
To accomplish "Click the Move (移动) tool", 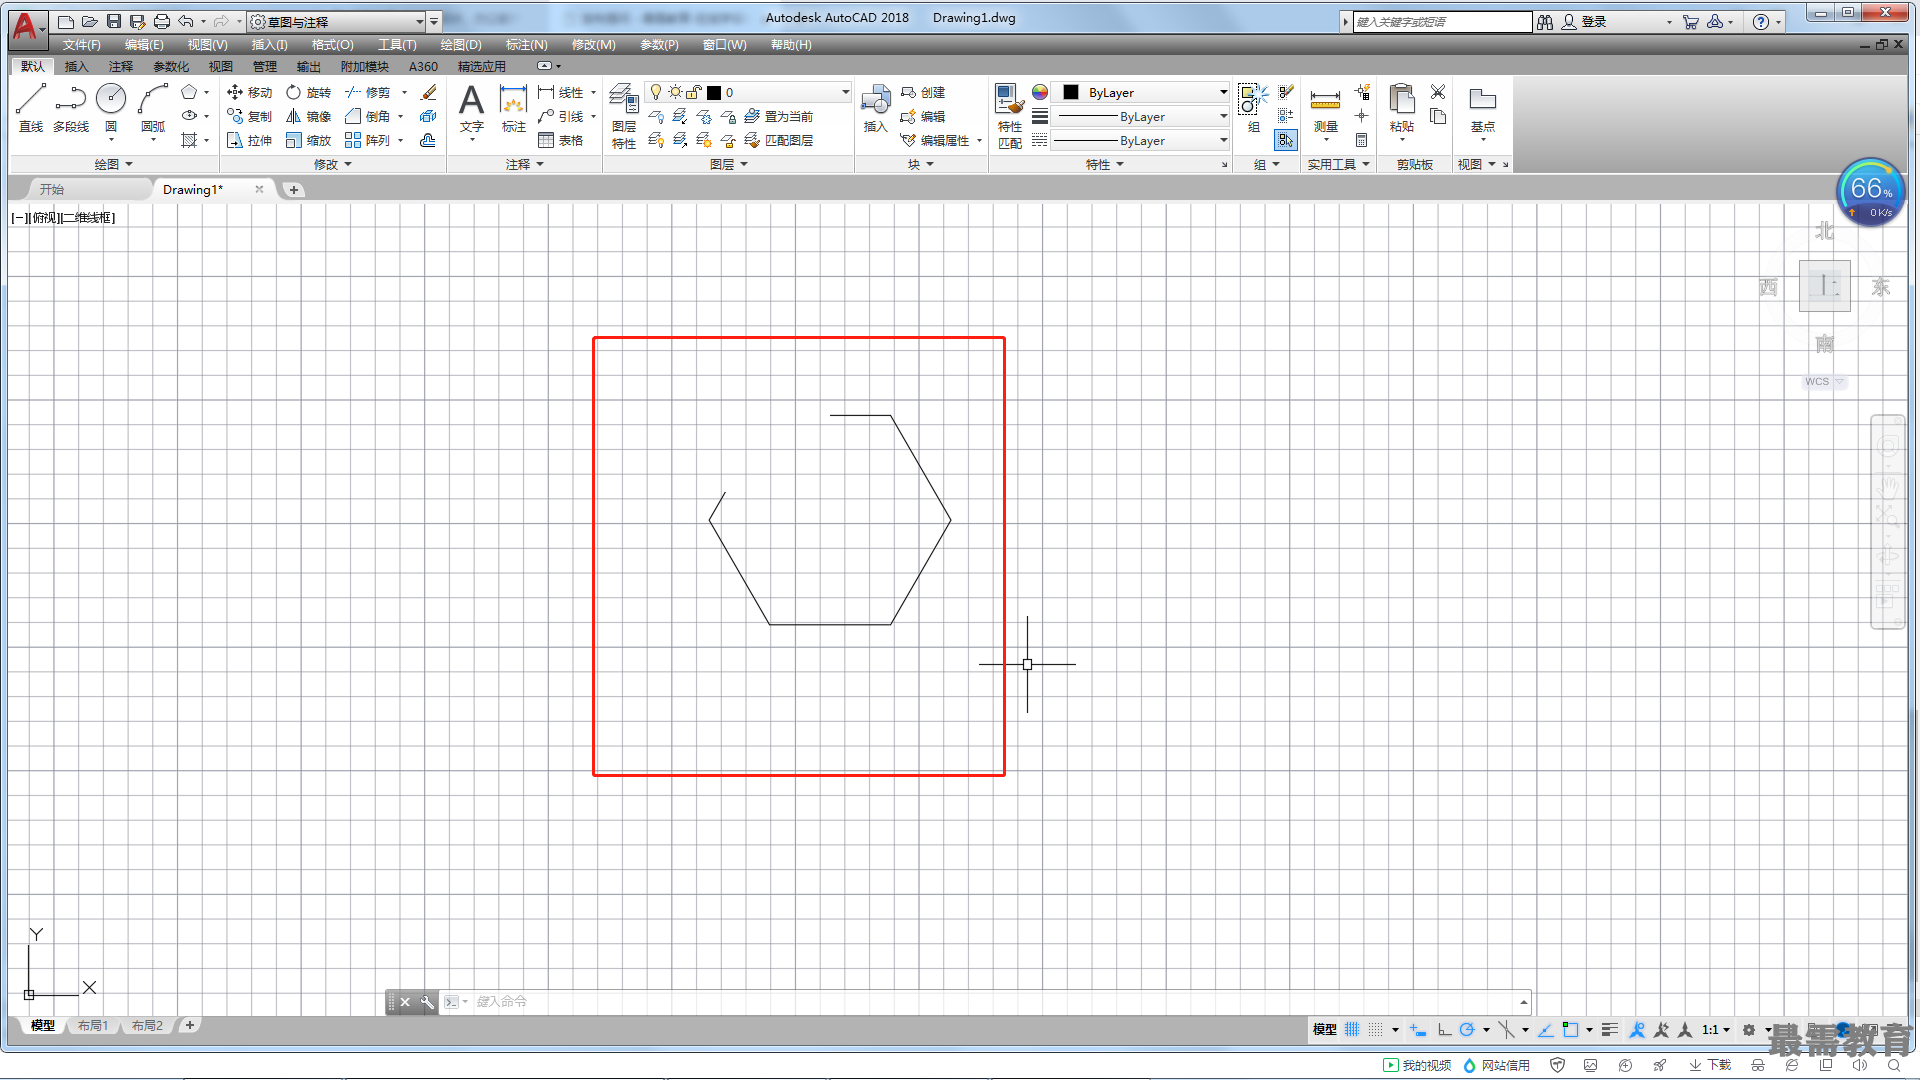I will (x=250, y=92).
